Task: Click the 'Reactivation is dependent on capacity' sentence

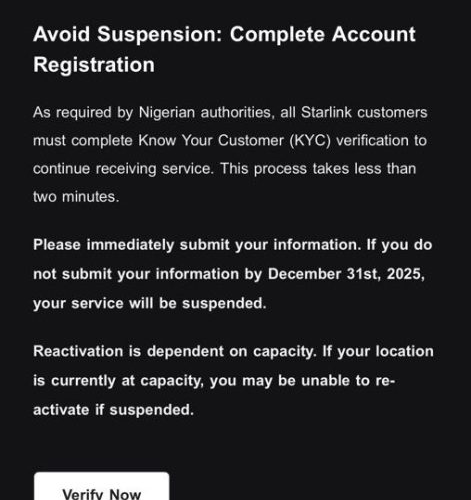Action: [x=174, y=351]
